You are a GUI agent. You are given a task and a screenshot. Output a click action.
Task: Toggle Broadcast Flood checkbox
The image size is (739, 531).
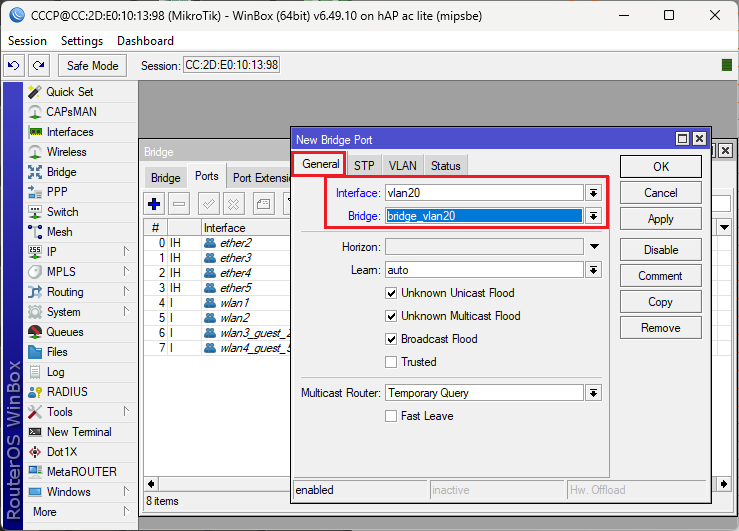pyautogui.click(x=391, y=339)
